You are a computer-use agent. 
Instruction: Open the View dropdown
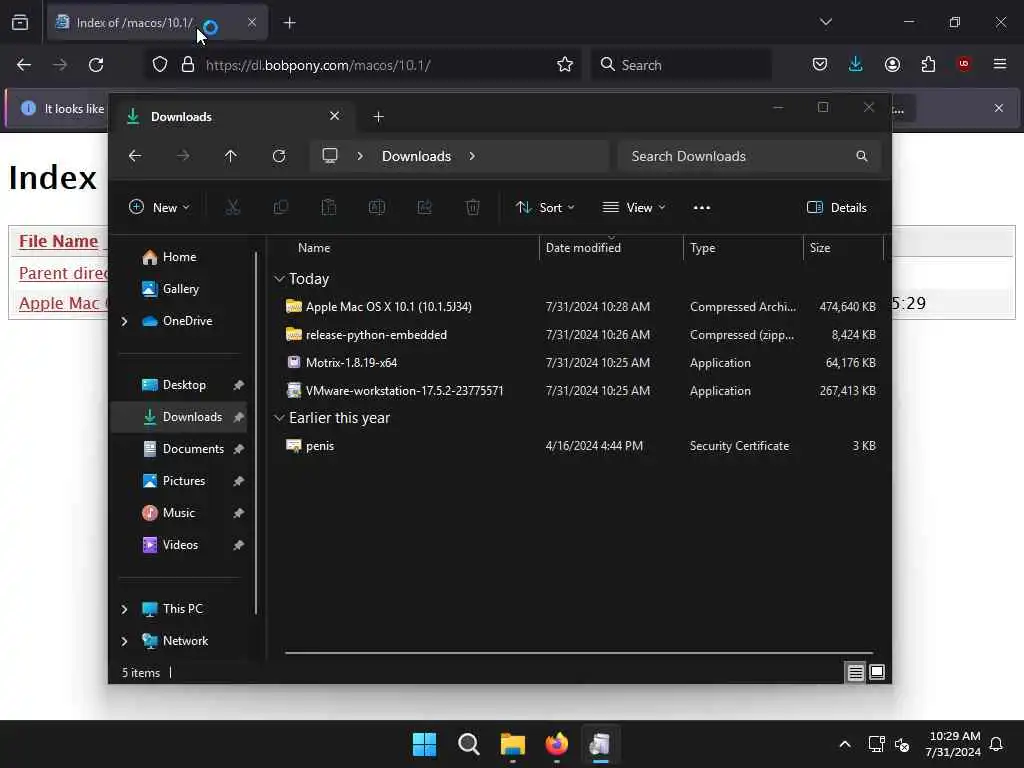634,208
